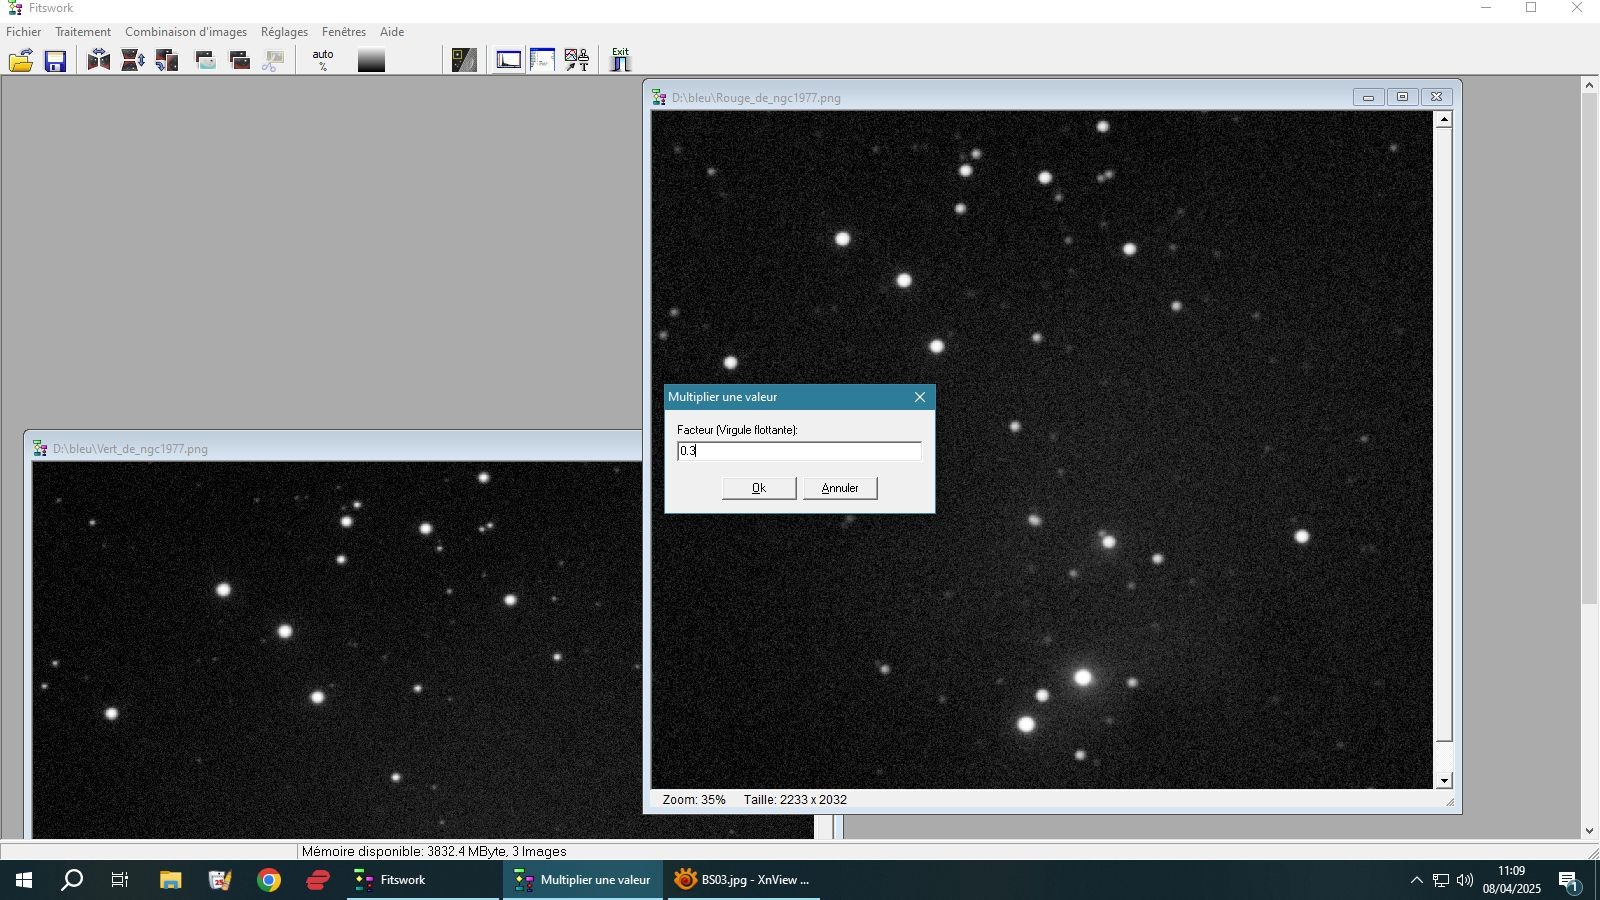
Task: Close the Multiplier une valeur dialog
Action: [920, 397]
